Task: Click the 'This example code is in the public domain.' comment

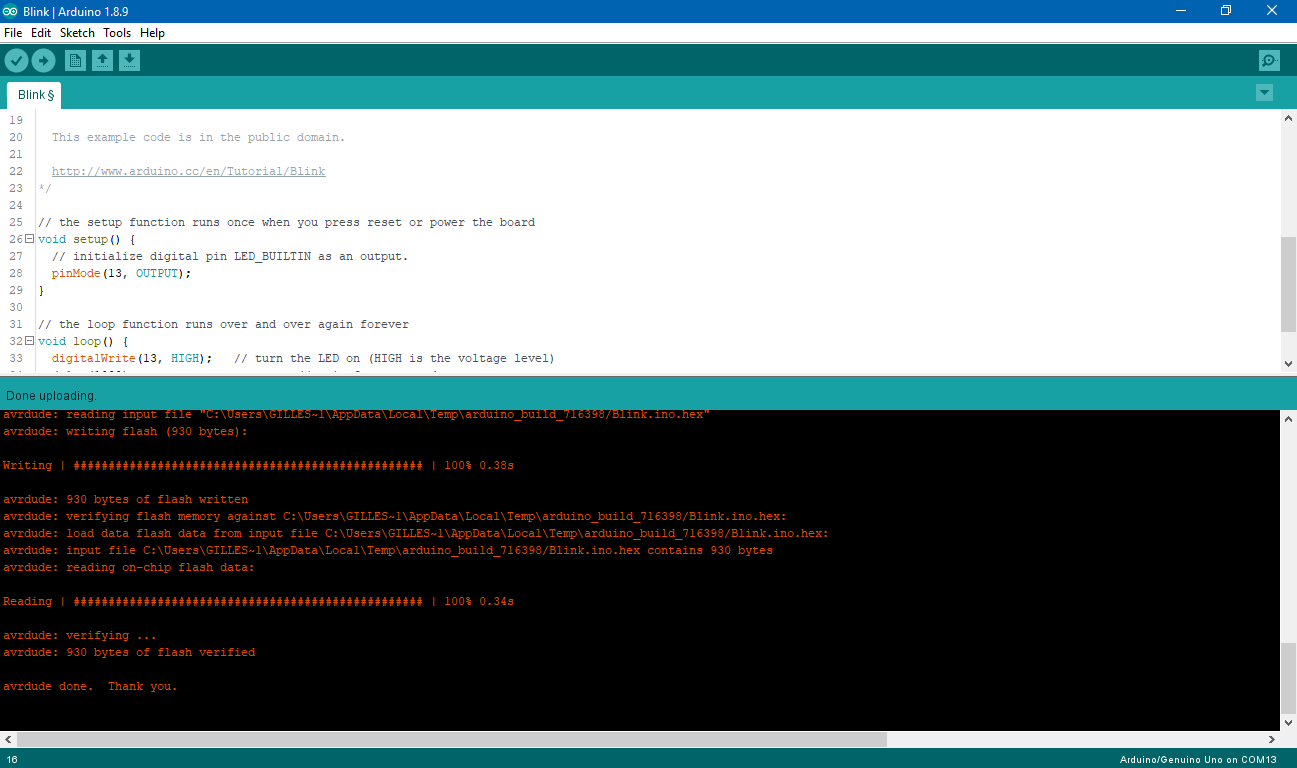Action: click(x=198, y=137)
